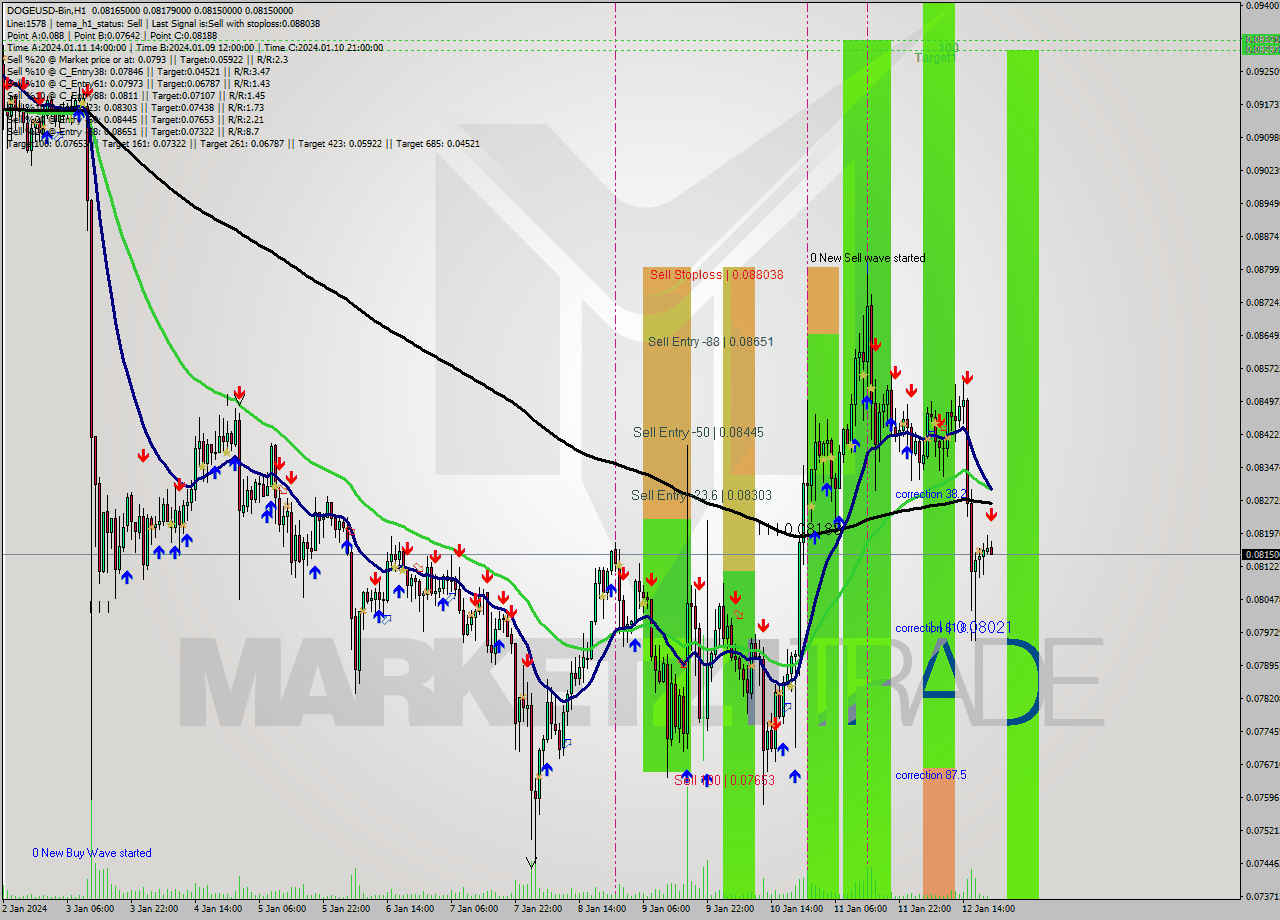
Task: Click the current price marker 0.08150
Action: 1260,554
